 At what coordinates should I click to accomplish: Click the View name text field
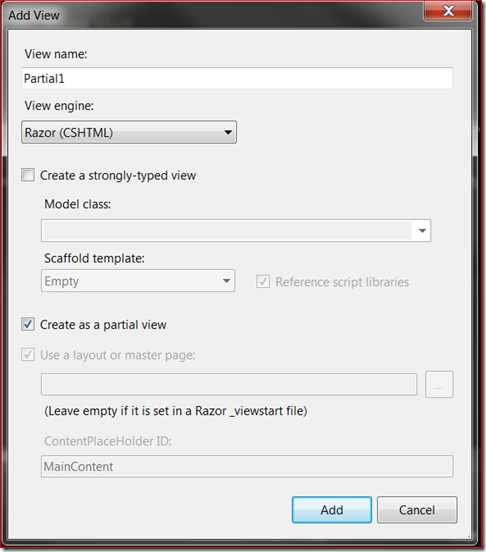237,78
